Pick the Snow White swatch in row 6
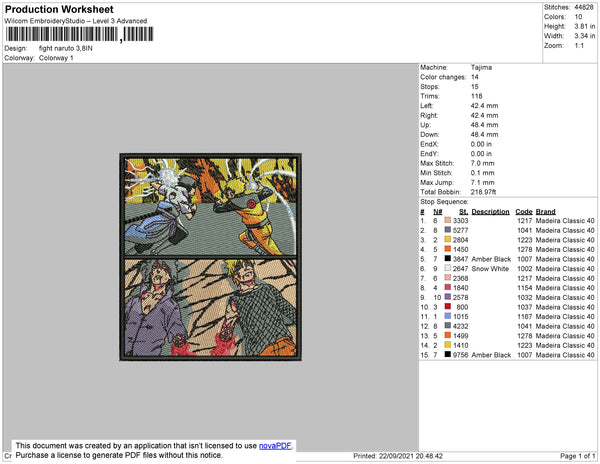Viewport: 600px width, 464px height. 448,268
